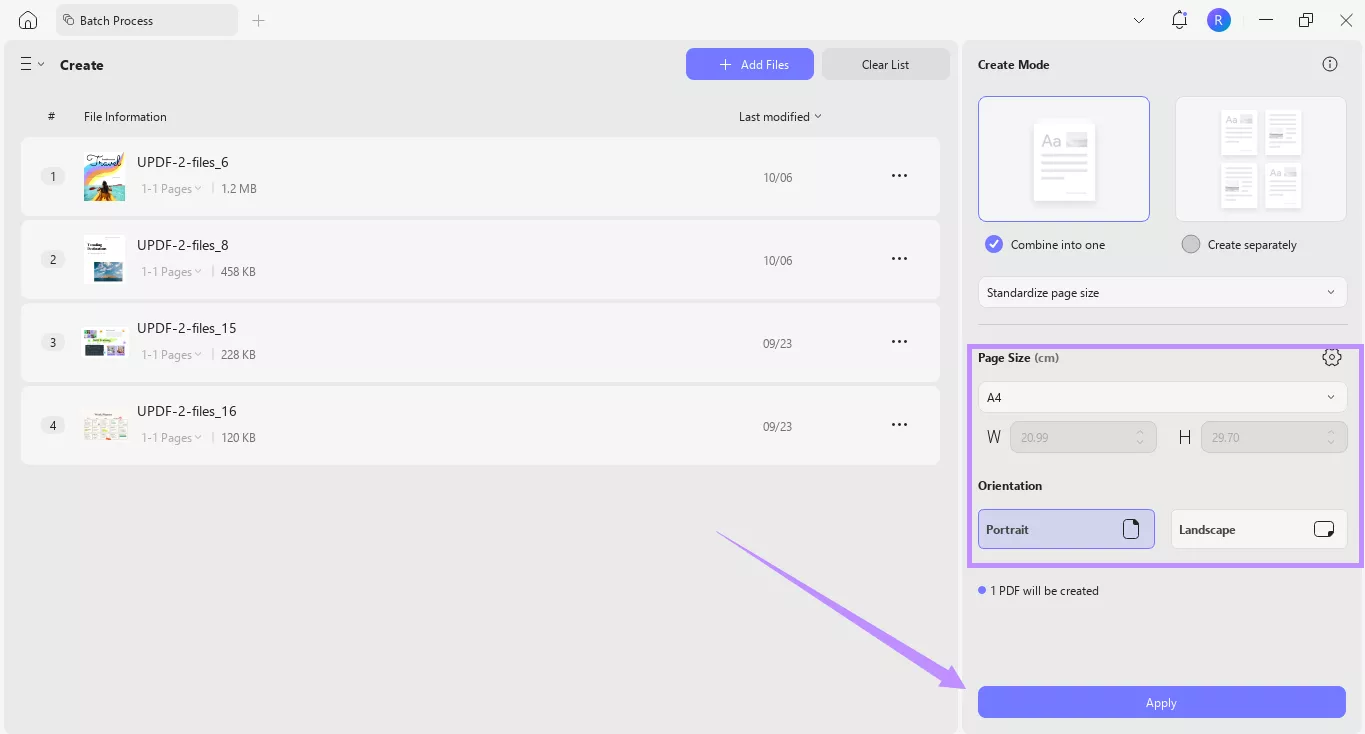
Task: Open notifications via the bell icon
Action: (1178, 19)
